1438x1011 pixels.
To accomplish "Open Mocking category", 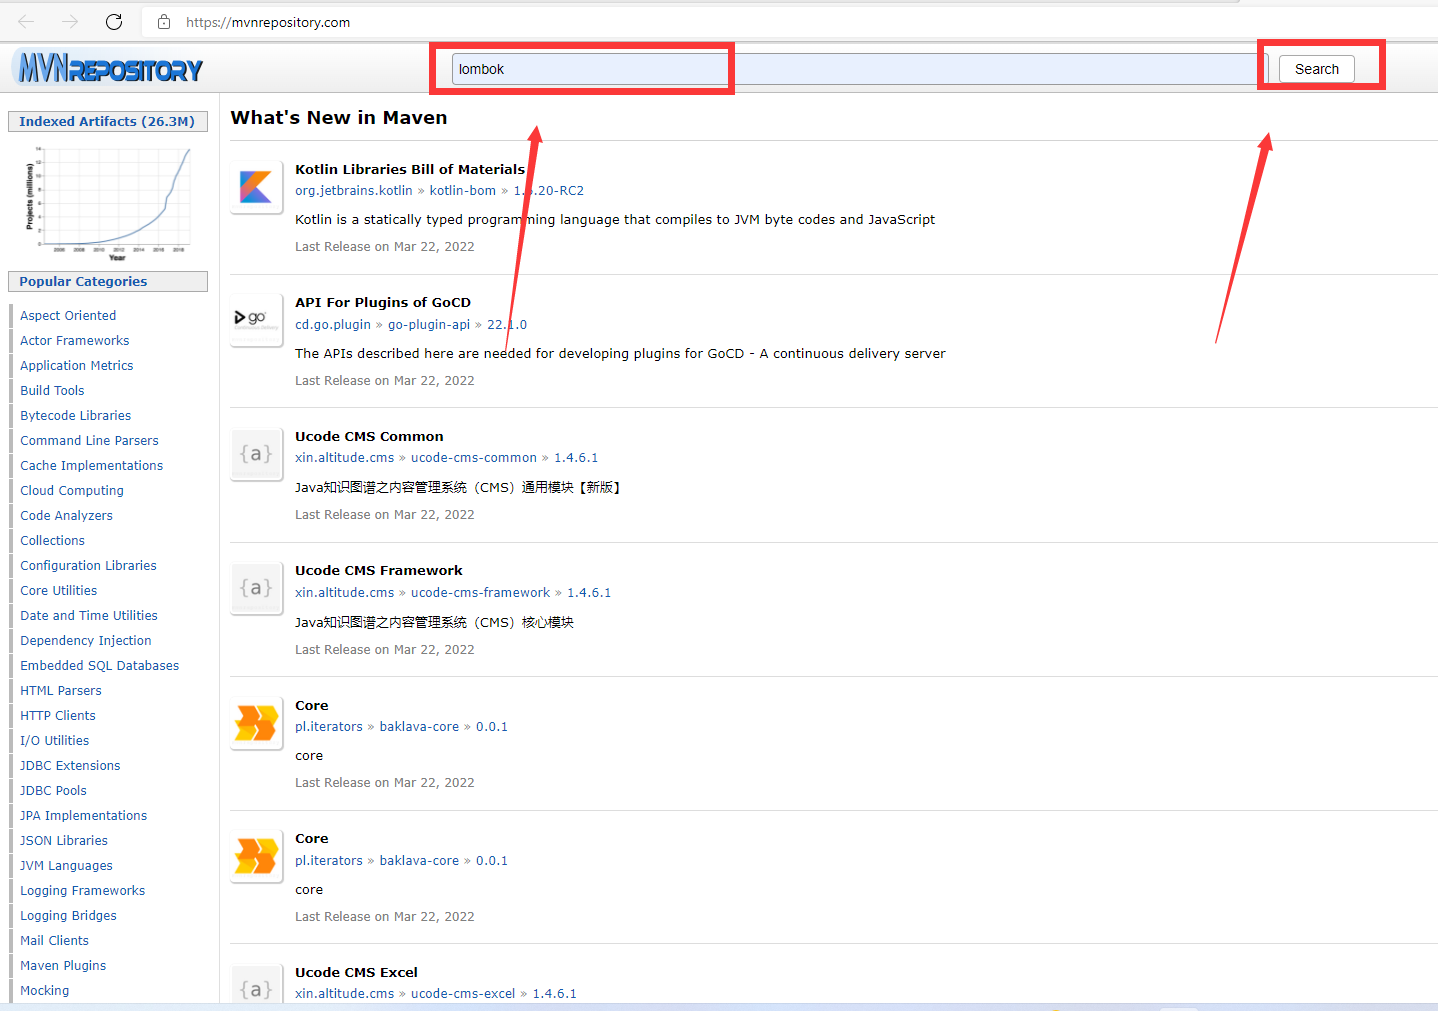I will 45,990.
